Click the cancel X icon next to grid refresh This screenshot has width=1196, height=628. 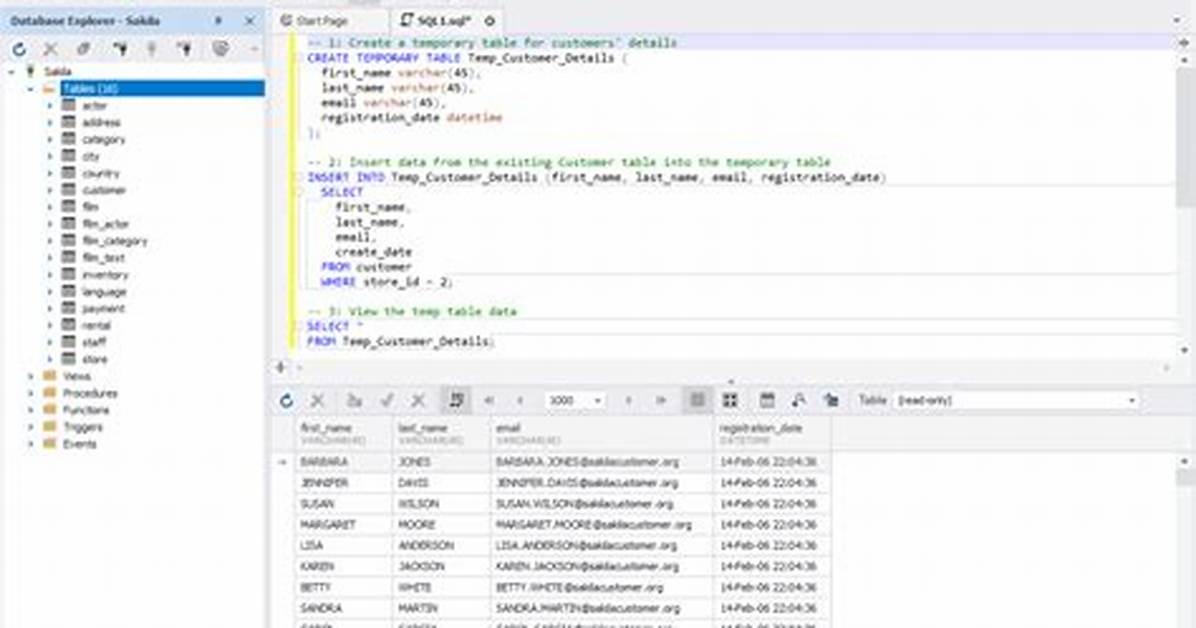coord(317,401)
